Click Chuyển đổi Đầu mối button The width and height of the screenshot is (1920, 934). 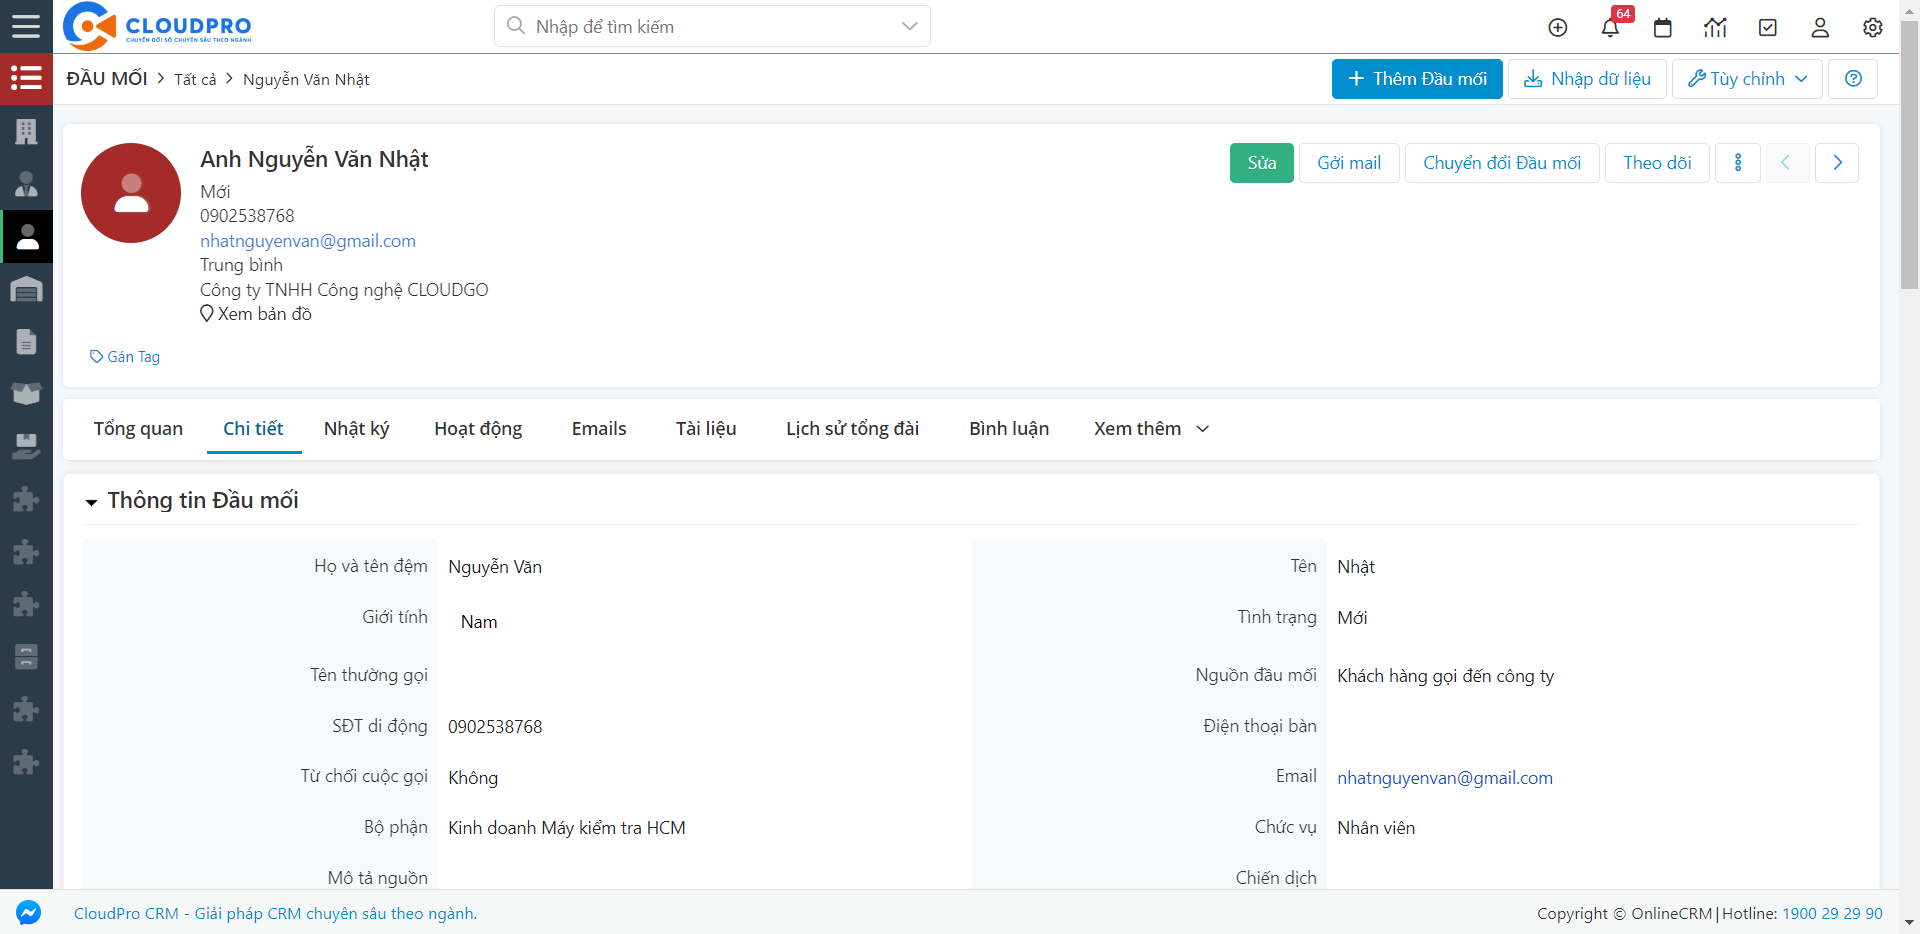pos(1502,163)
